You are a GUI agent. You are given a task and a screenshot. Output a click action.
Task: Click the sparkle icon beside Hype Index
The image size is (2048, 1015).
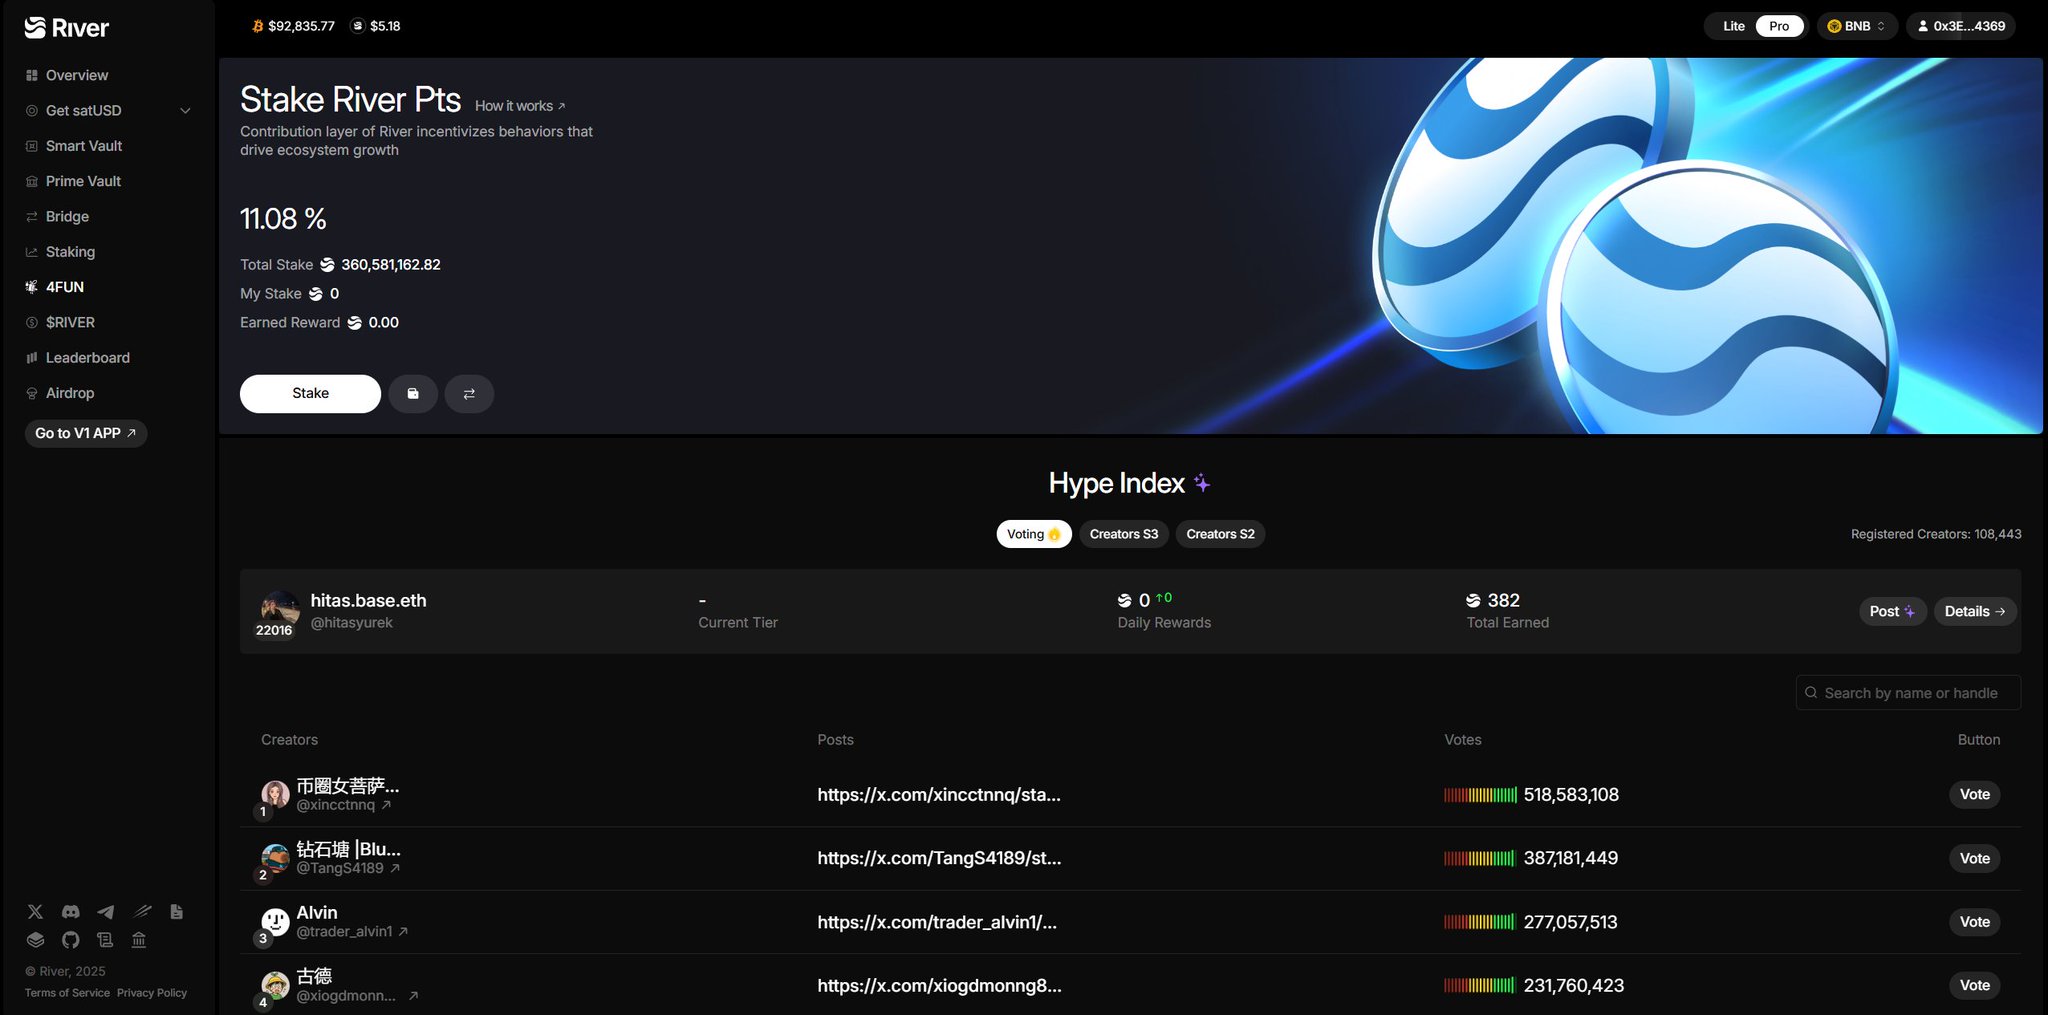[1202, 484]
